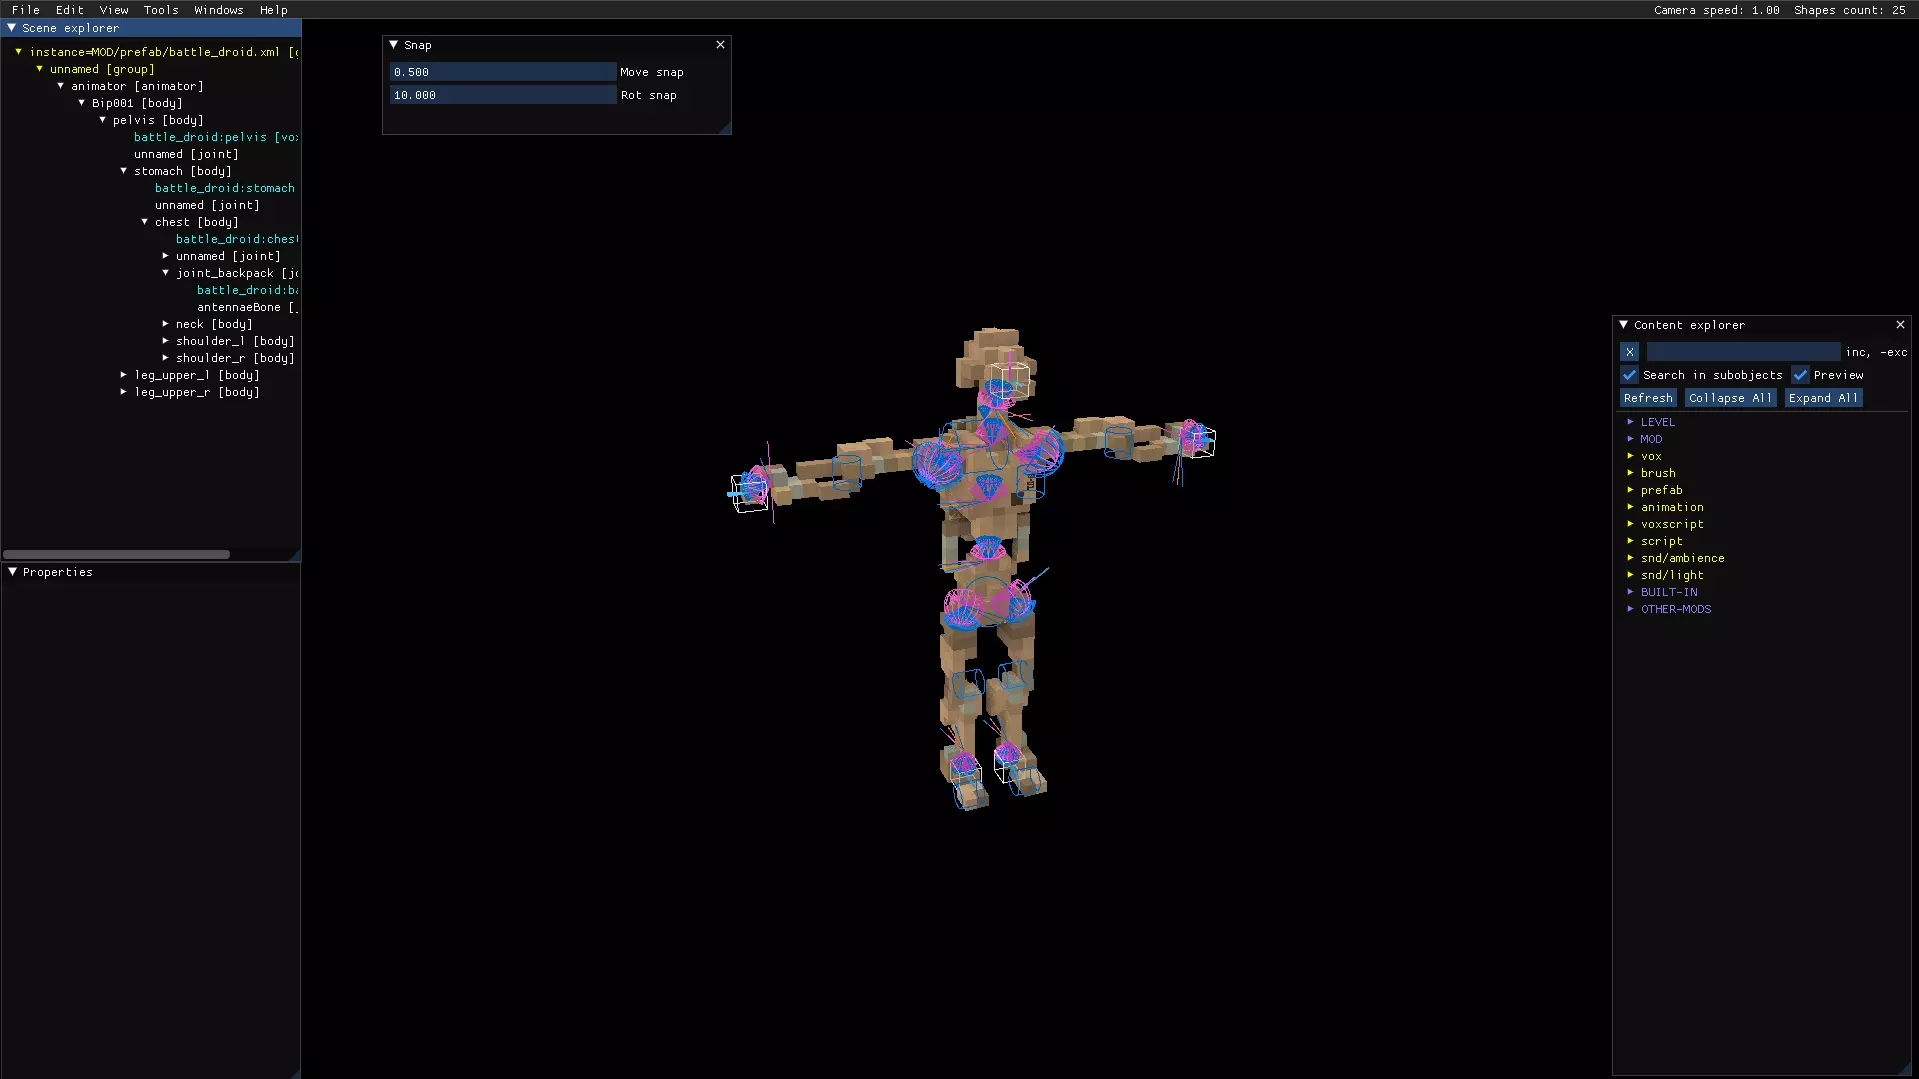1919x1079 pixels.
Task: Expand the leg_upper_r [body] node
Action: 123,392
